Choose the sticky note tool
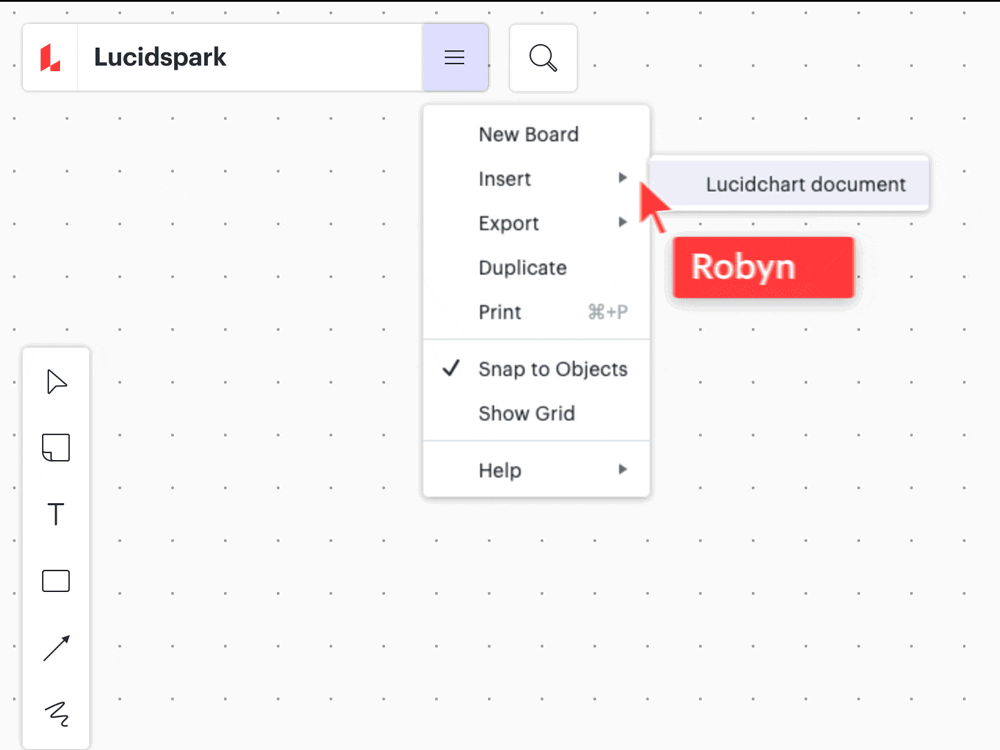 pos(56,448)
